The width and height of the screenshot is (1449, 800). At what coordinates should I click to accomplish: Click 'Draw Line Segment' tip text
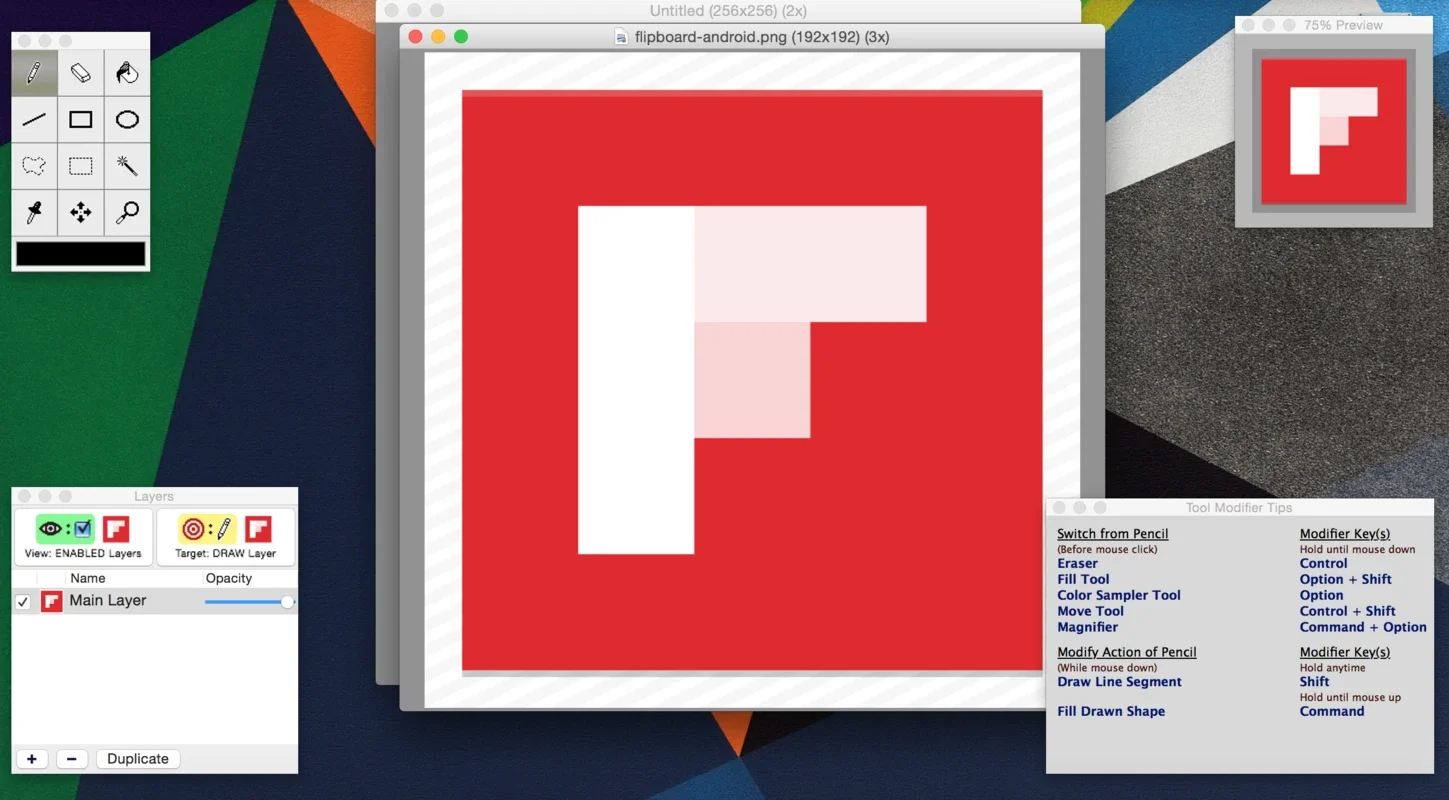(1119, 682)
